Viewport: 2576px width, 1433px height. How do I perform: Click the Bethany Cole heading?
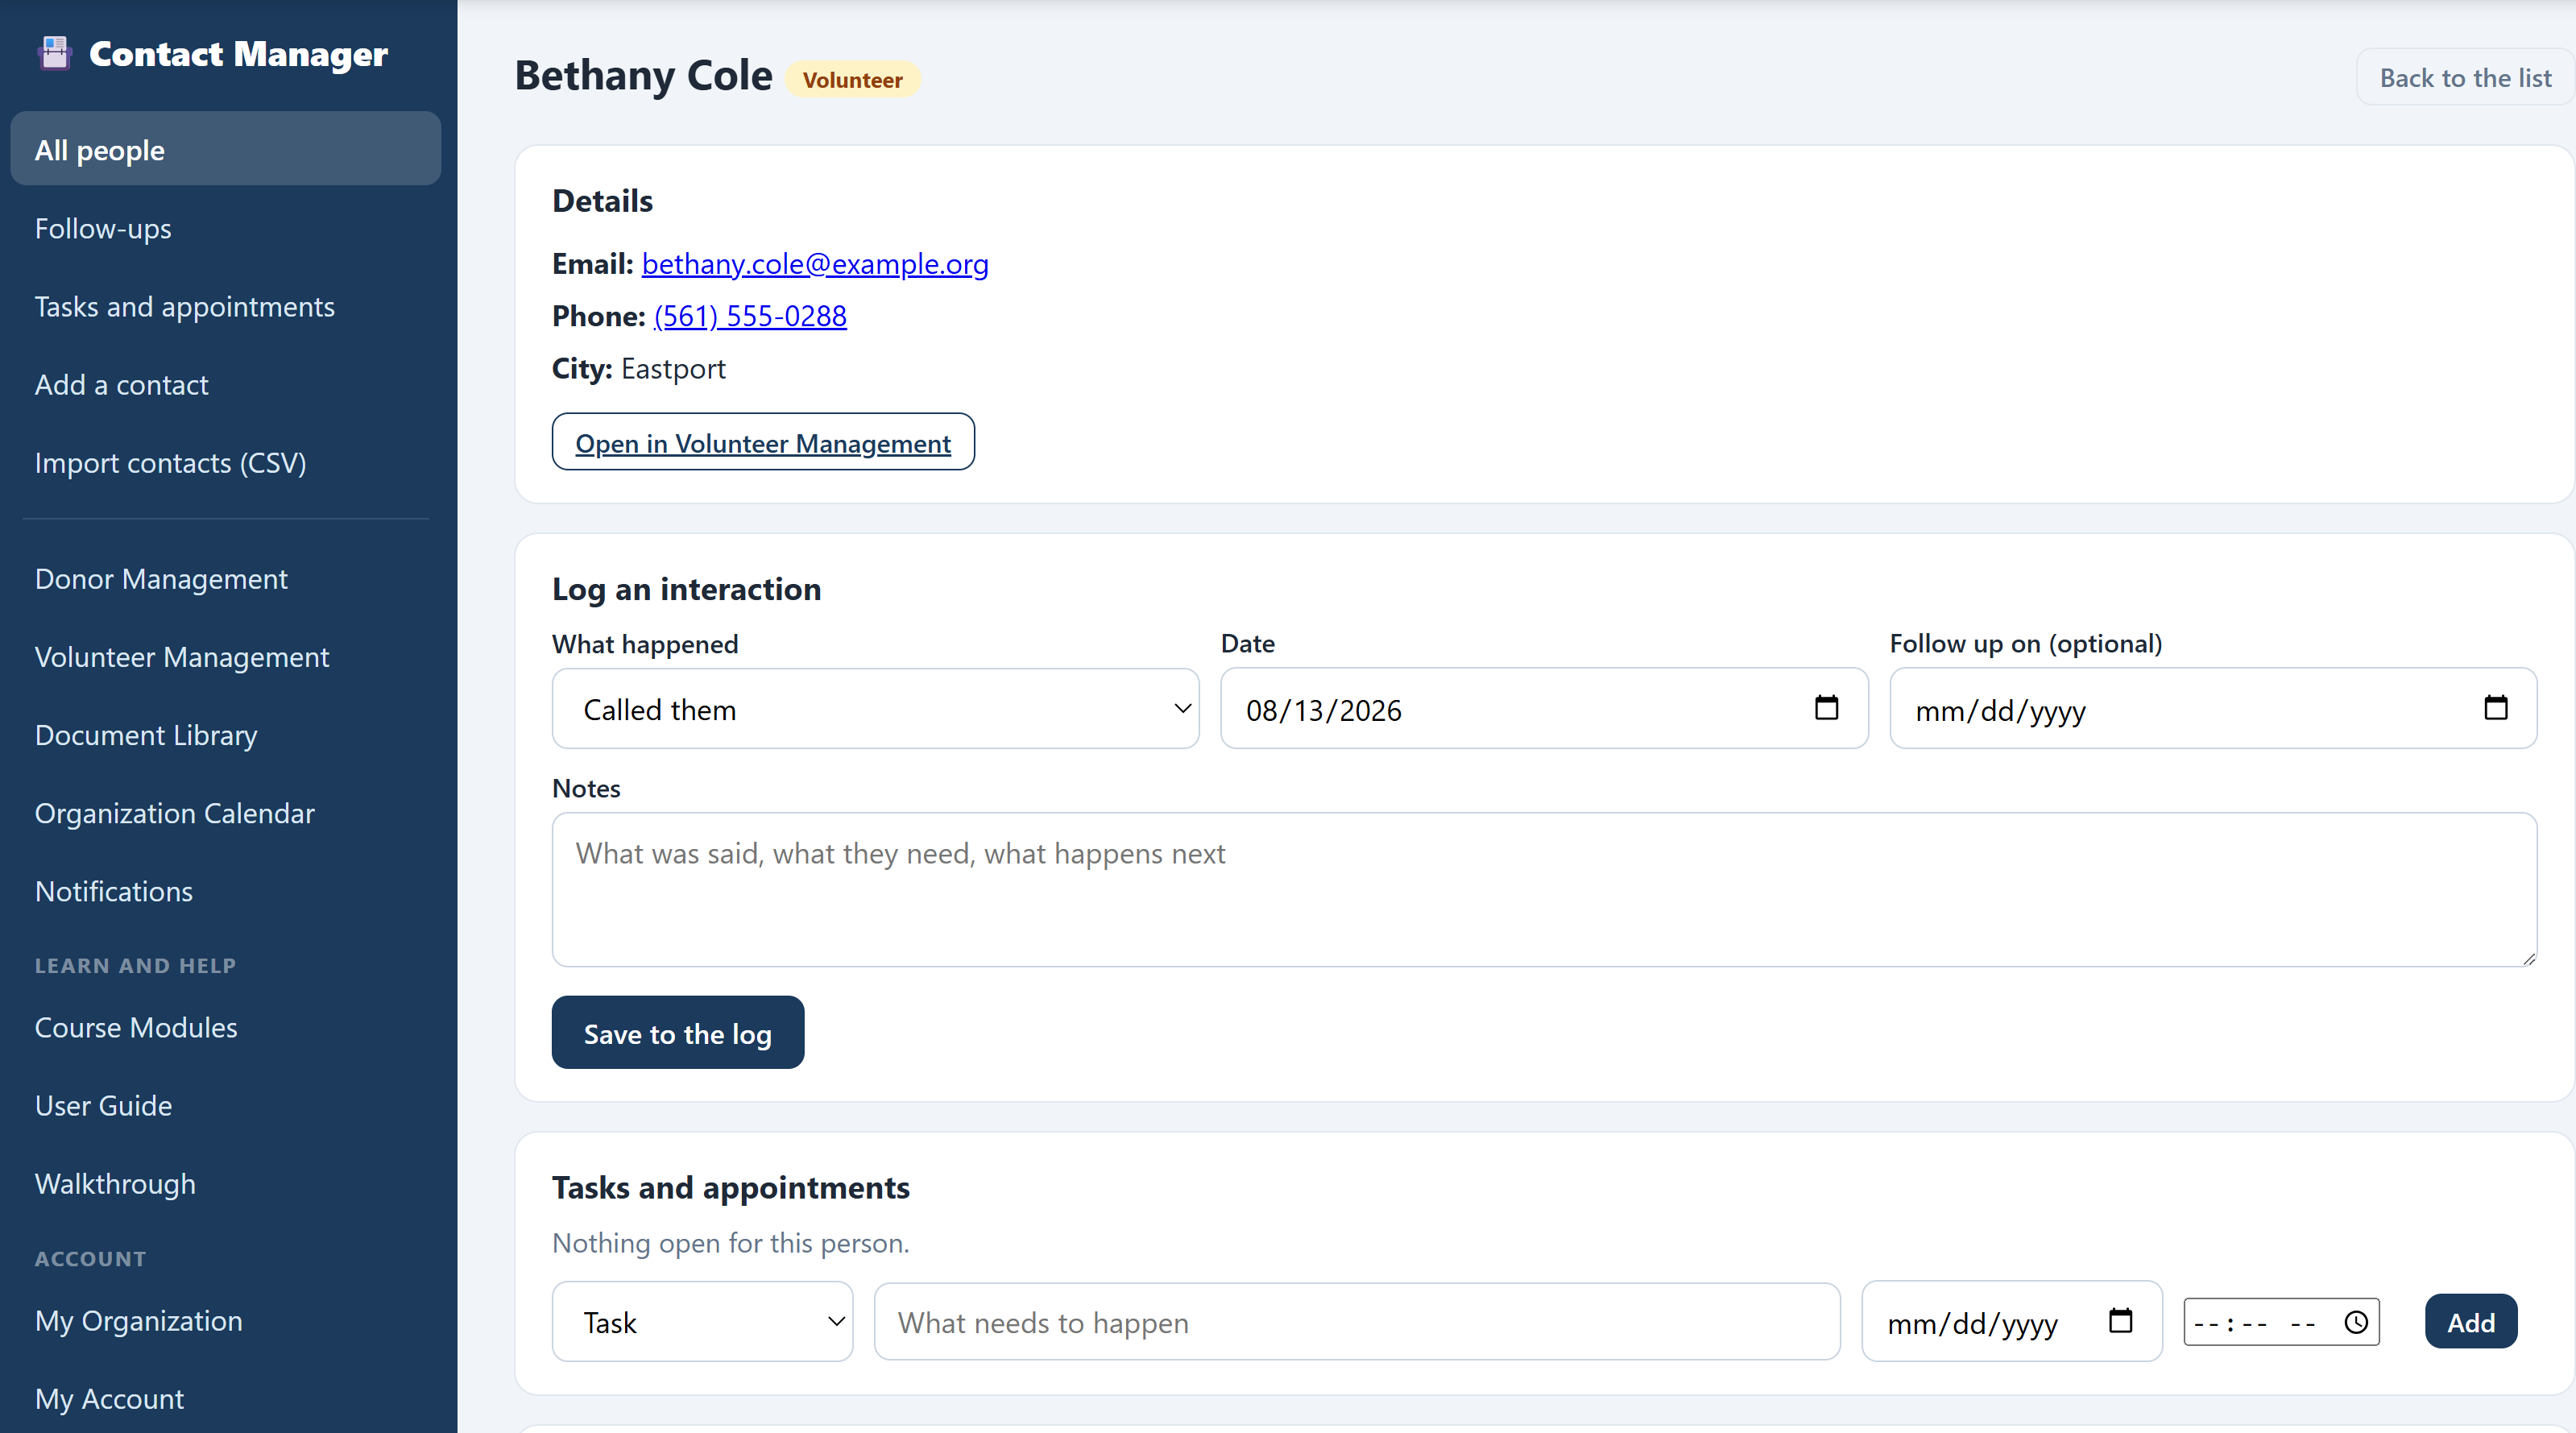[x=643, y=76]
